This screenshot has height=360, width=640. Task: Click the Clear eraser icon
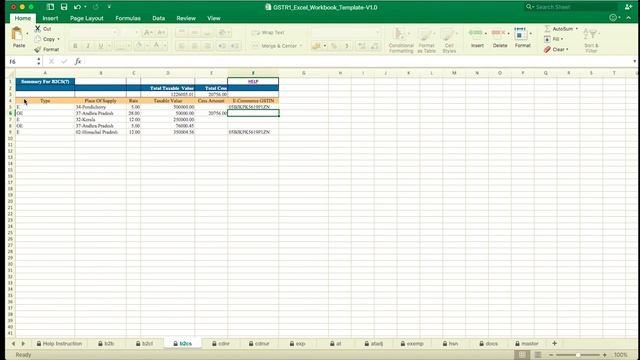pyautogui.click(x=547, y=49)
